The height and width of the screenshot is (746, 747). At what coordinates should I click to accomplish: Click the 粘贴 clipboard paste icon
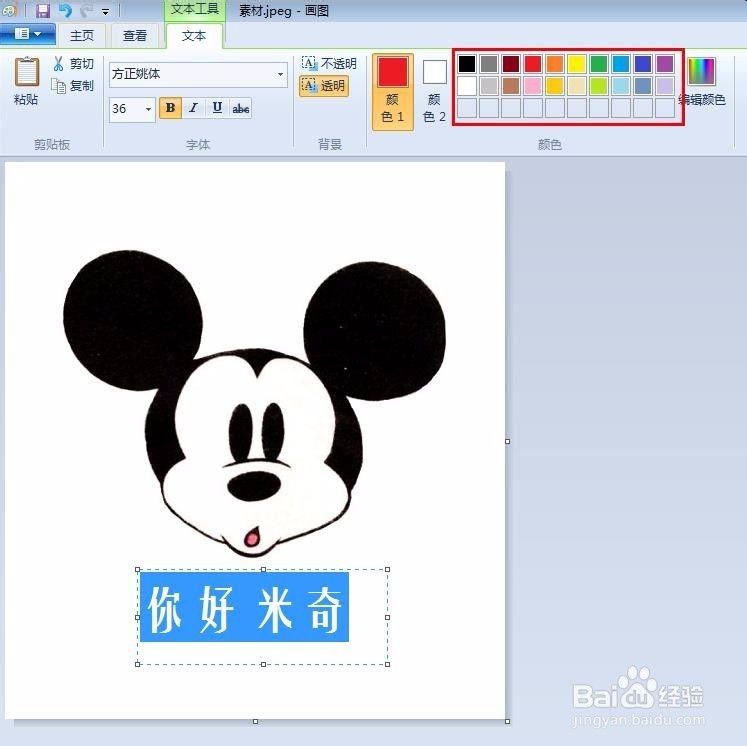tap(26, 71)
